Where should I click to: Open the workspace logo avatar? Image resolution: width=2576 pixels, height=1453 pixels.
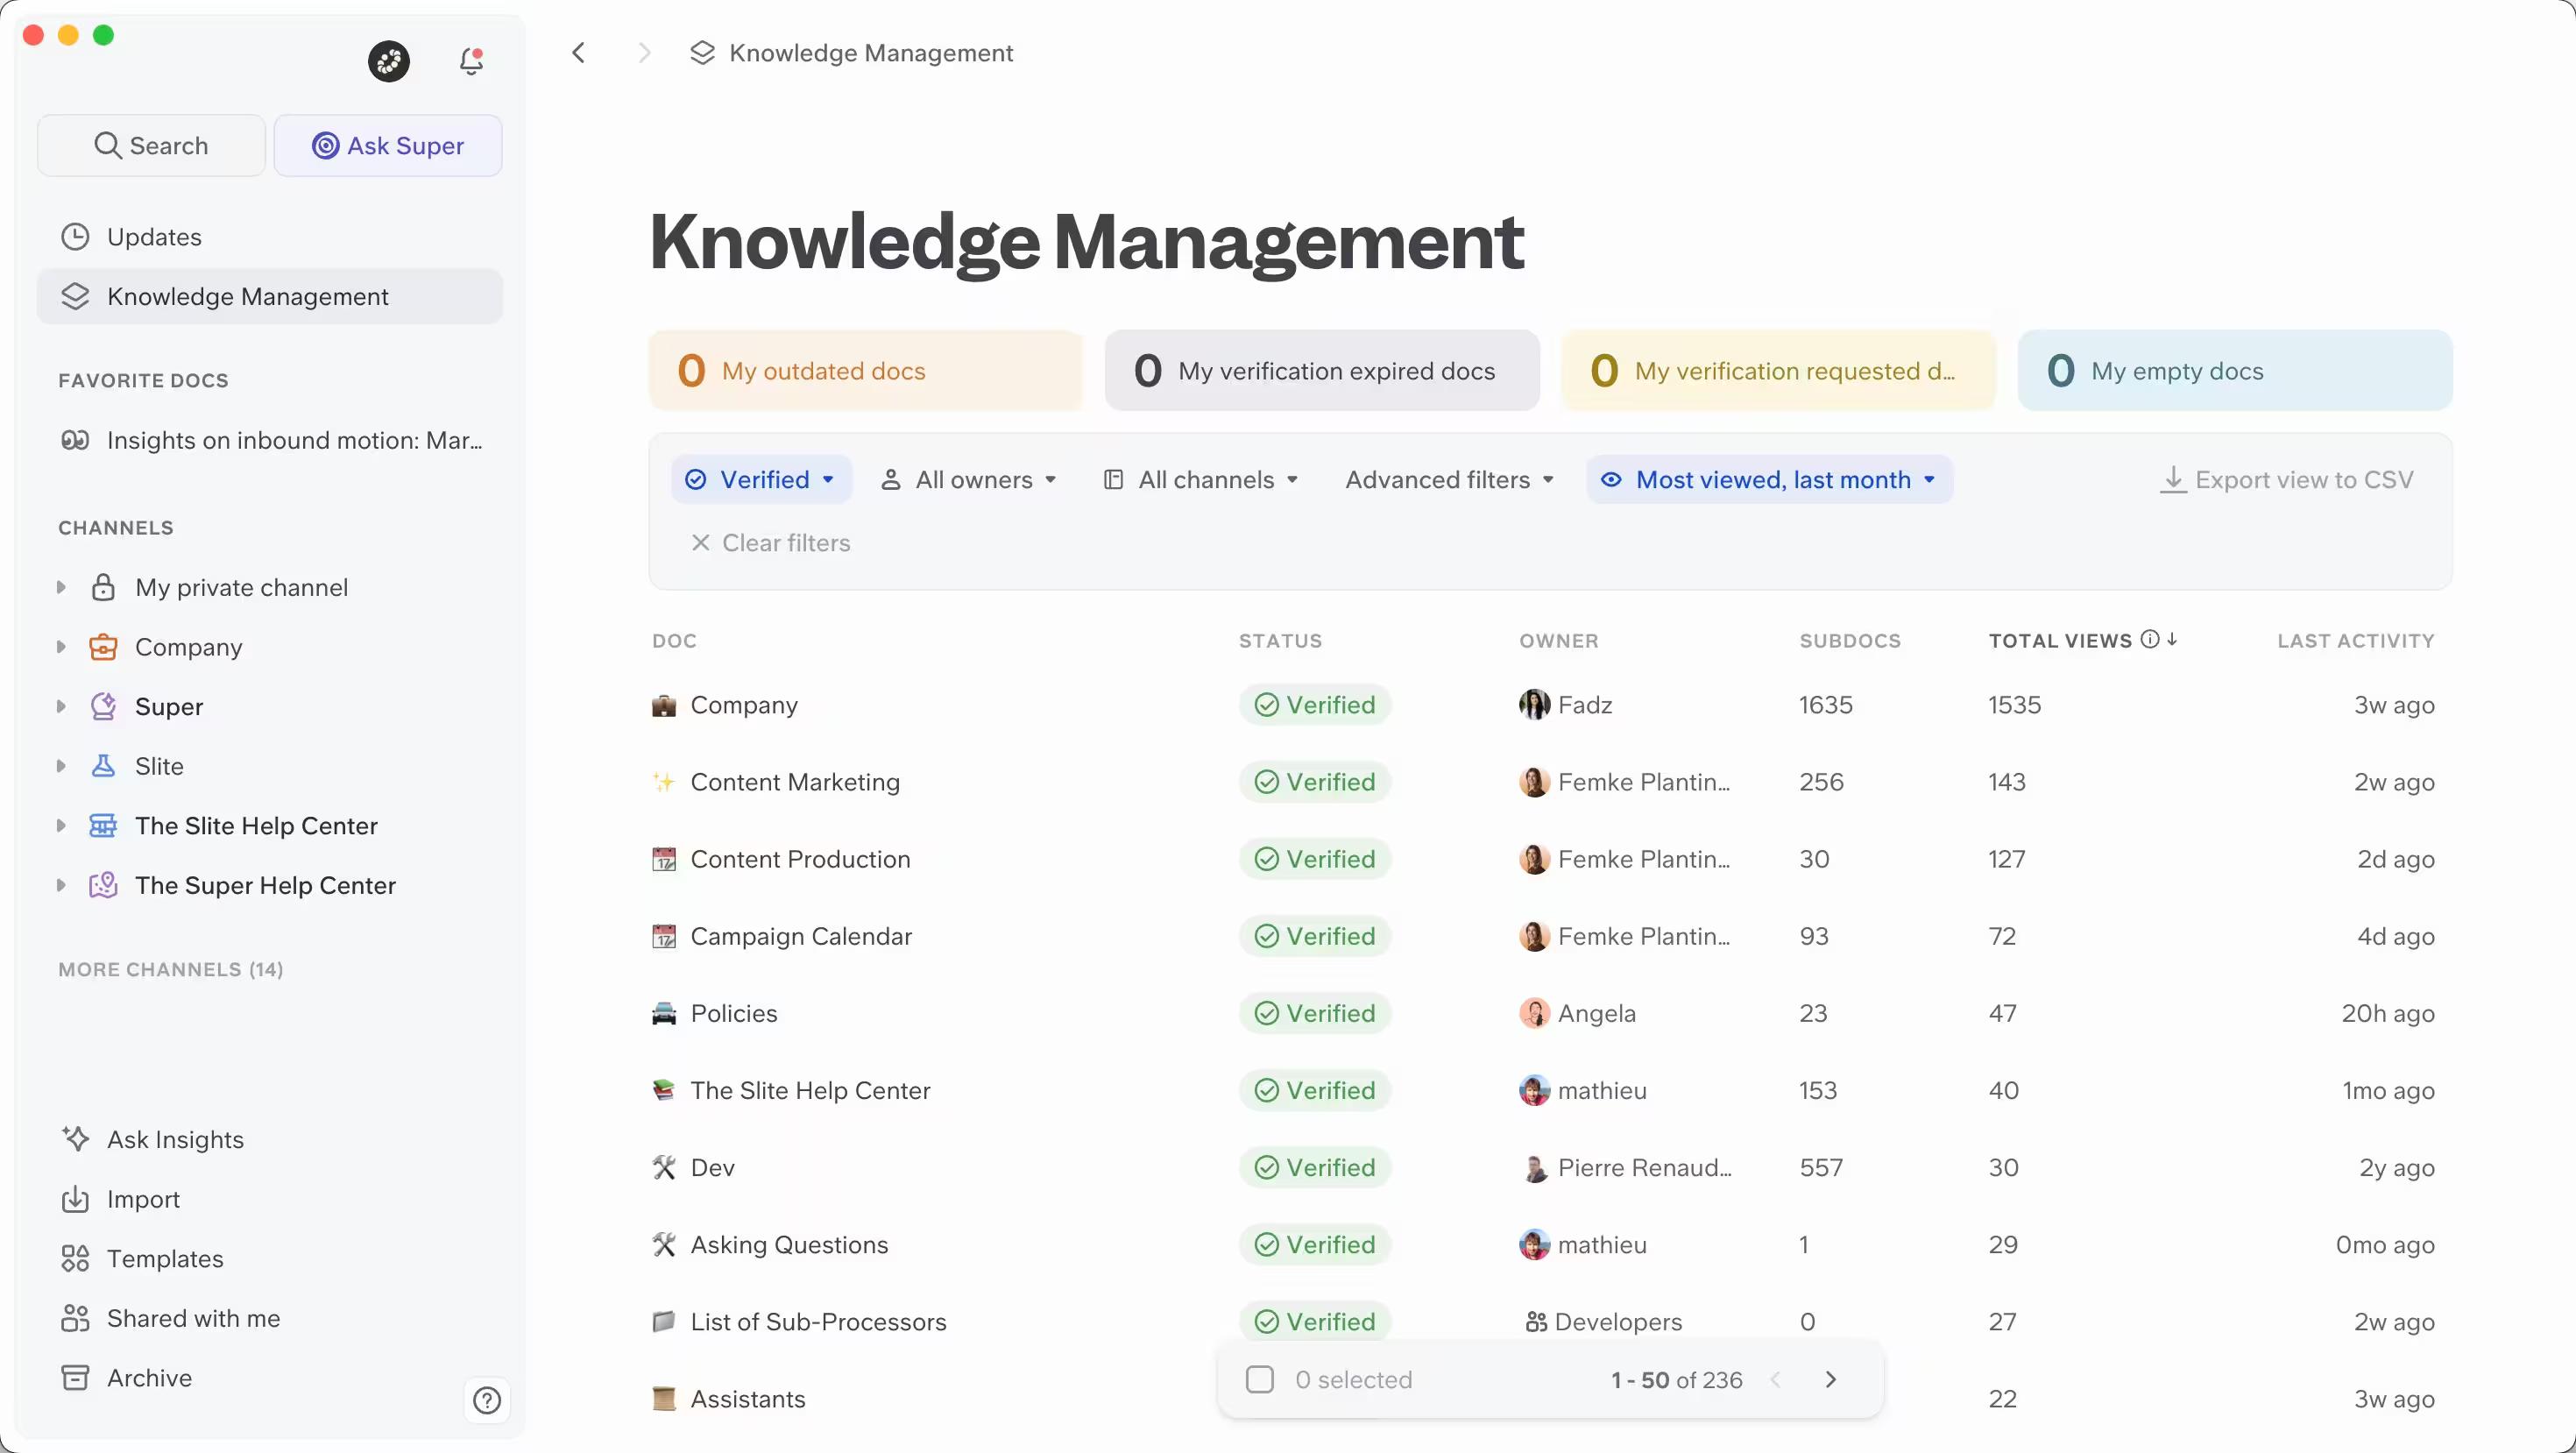pyautogui.click(x=389, y=62)
